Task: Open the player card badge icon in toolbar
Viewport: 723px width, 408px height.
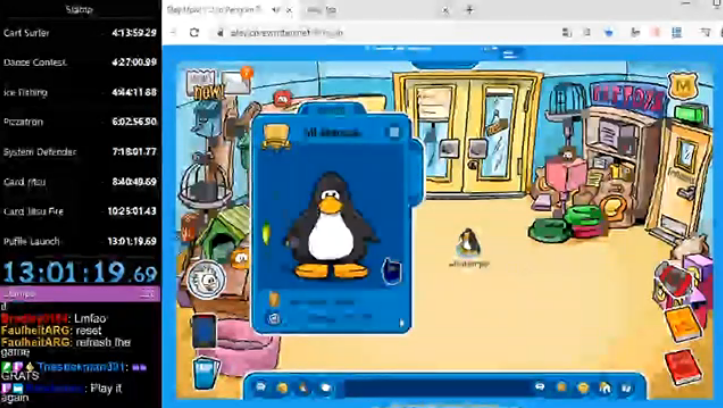Action: point(562,387)
